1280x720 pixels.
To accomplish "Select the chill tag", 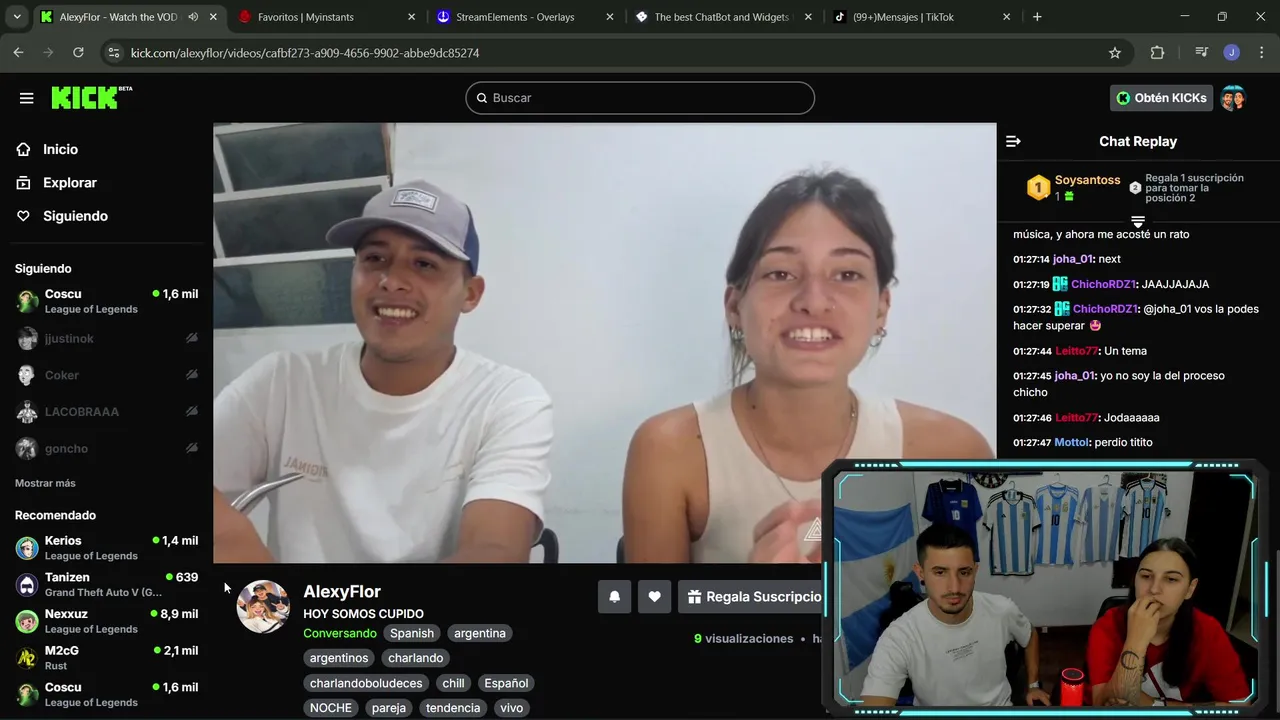I will (454, 683).
